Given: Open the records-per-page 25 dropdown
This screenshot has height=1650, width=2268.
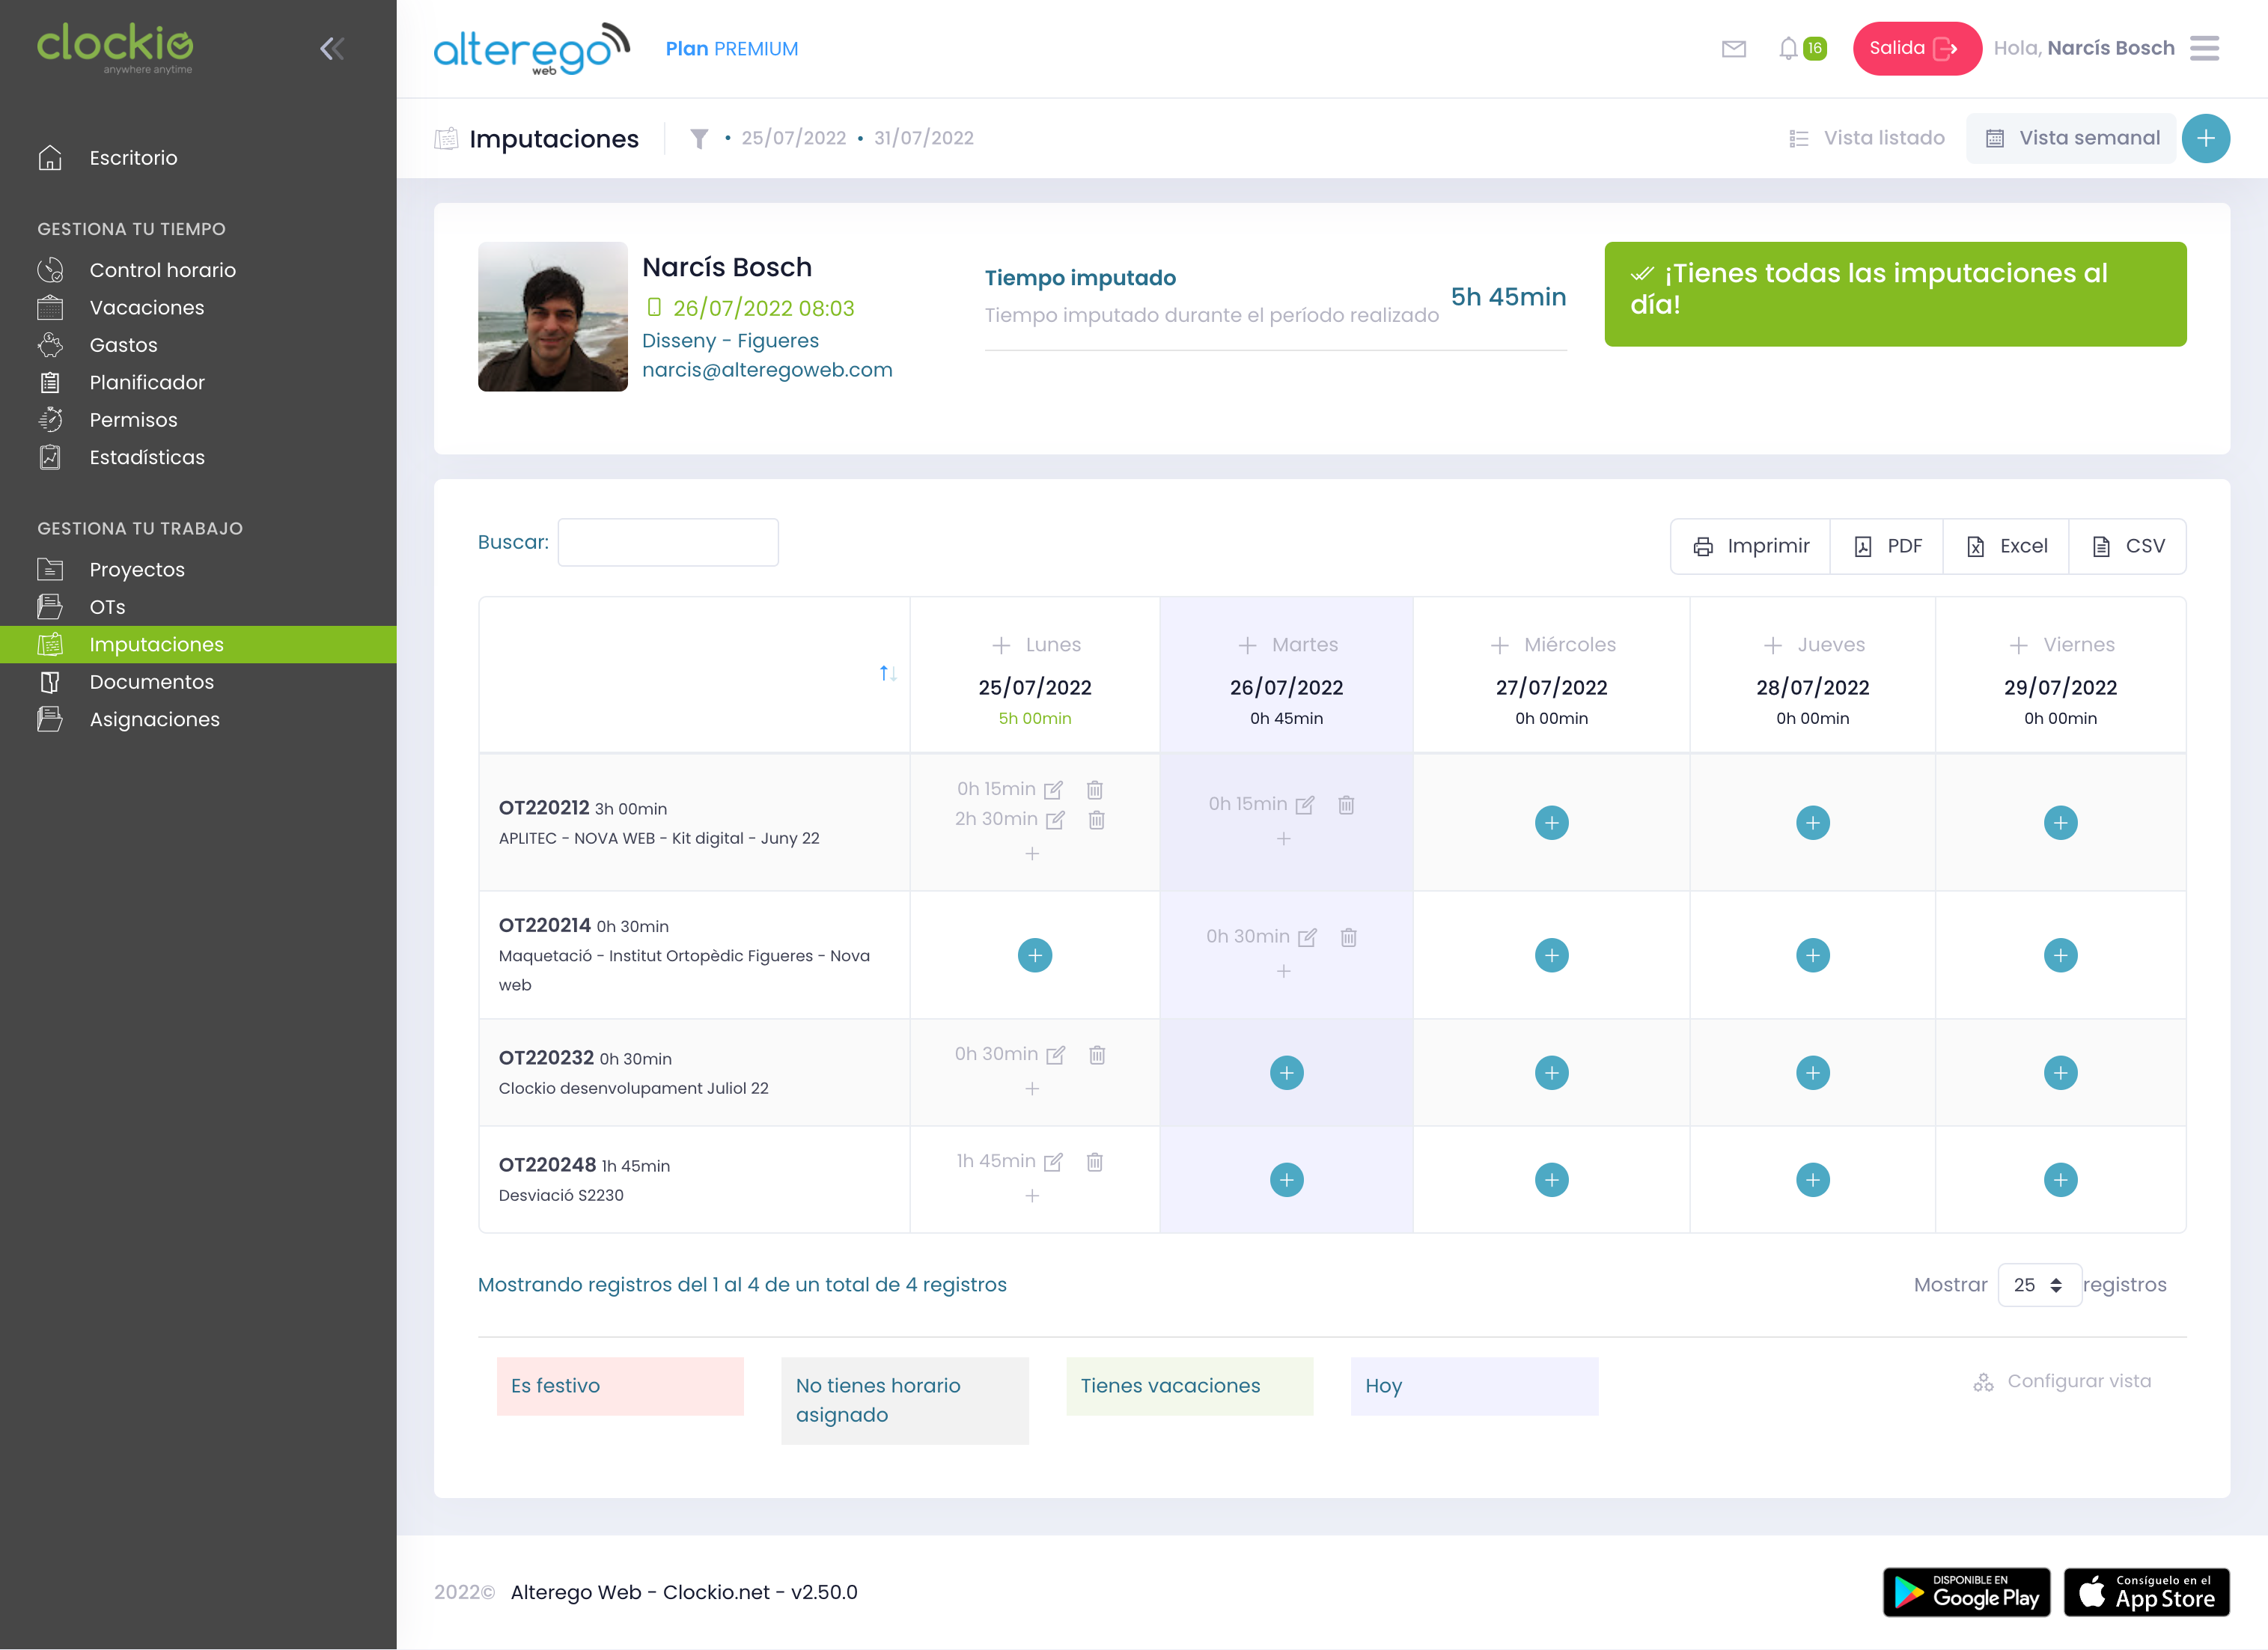Looking at the screenshot, I should click(2038, 1285).
